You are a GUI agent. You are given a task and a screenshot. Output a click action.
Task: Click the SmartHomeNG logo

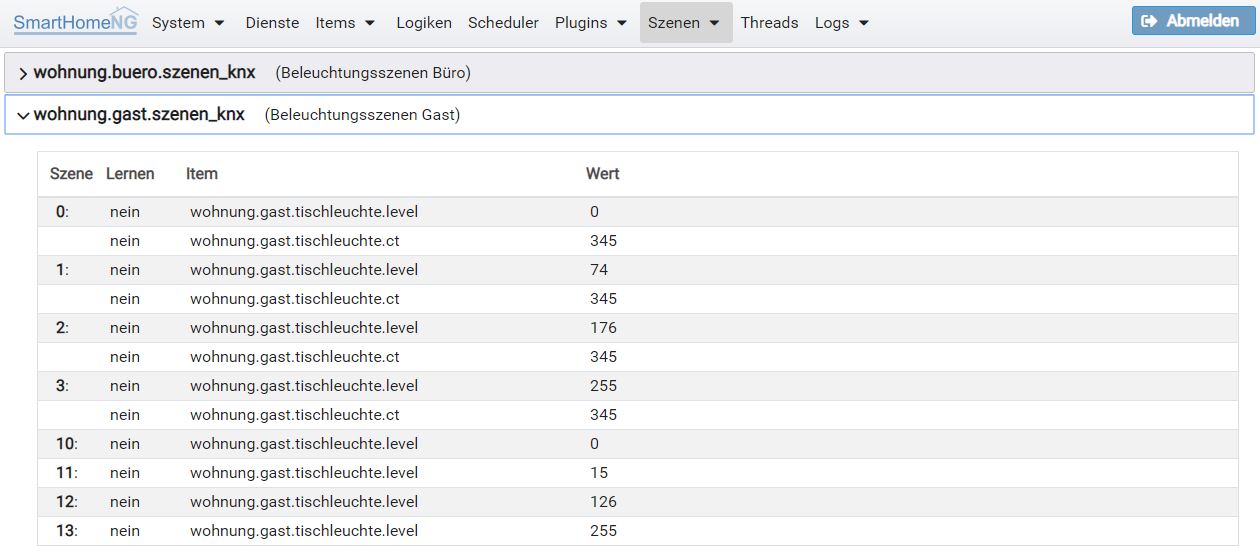tap(75, 22)
